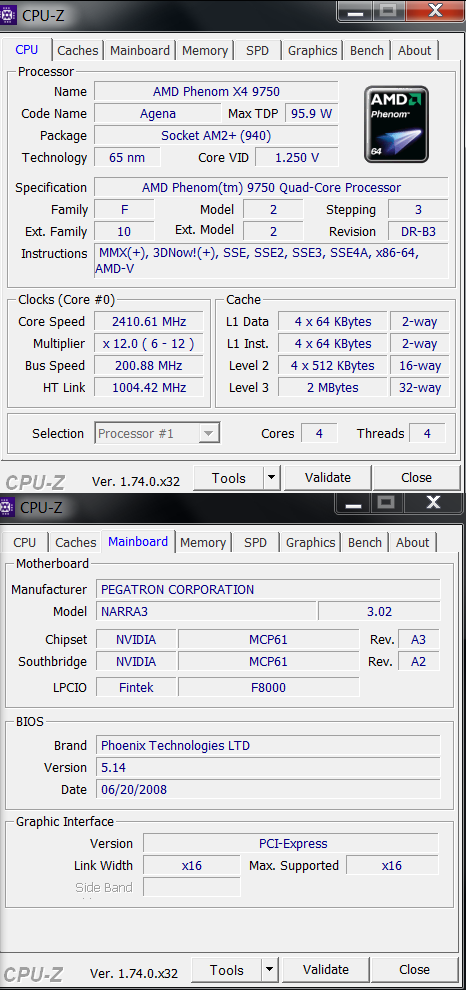Expand Tools dropdown arrow in the top window

point(271,478)
